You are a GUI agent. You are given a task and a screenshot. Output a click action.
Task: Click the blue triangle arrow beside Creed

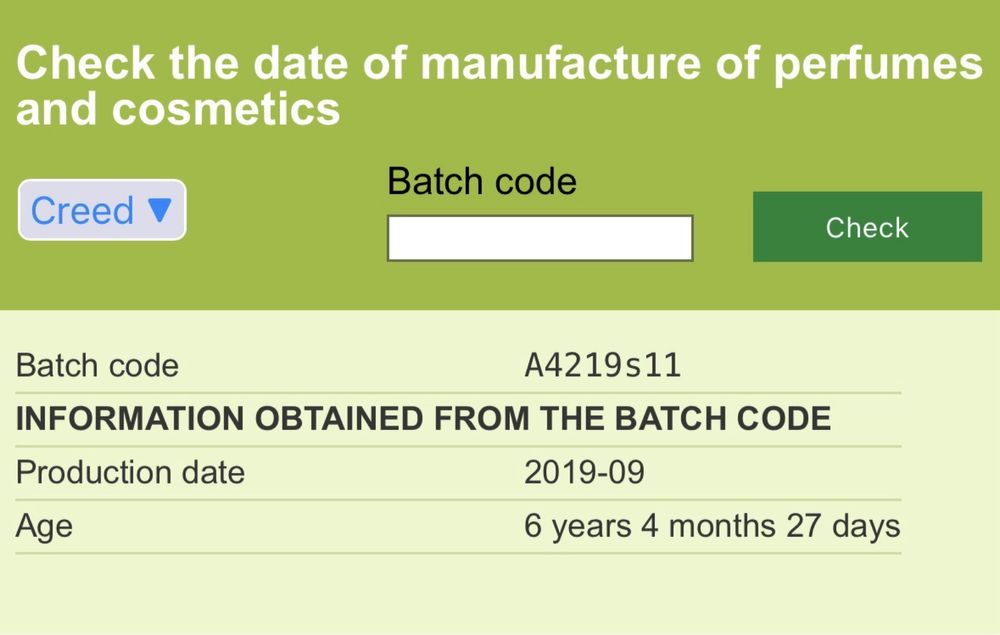click(x=160, y=209)
